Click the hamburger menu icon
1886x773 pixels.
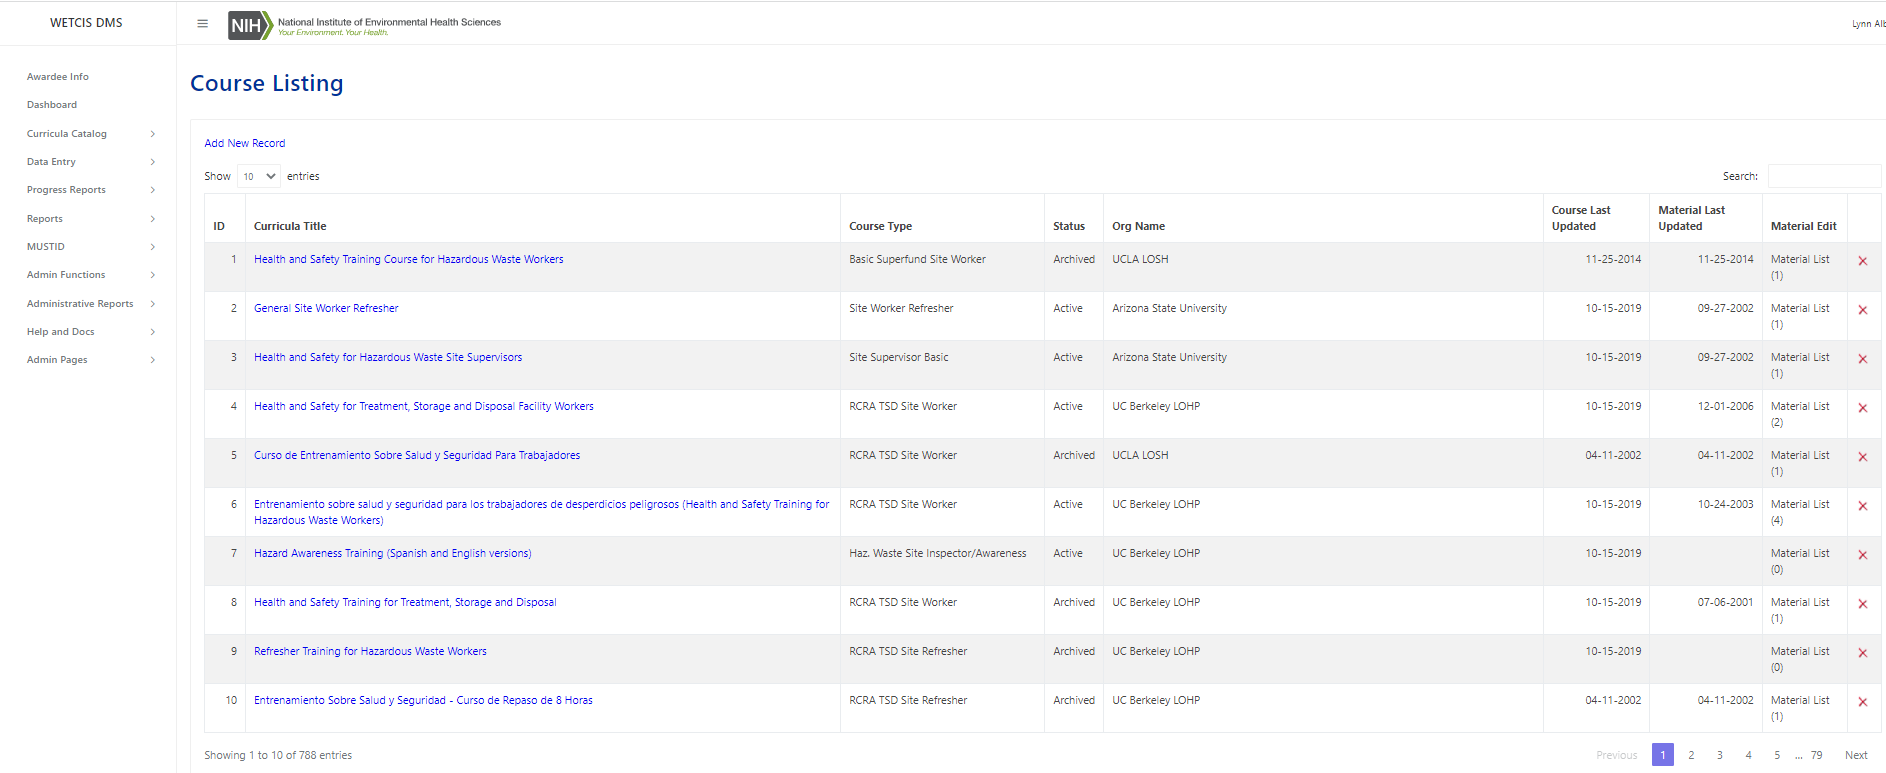tap(203, 24)
